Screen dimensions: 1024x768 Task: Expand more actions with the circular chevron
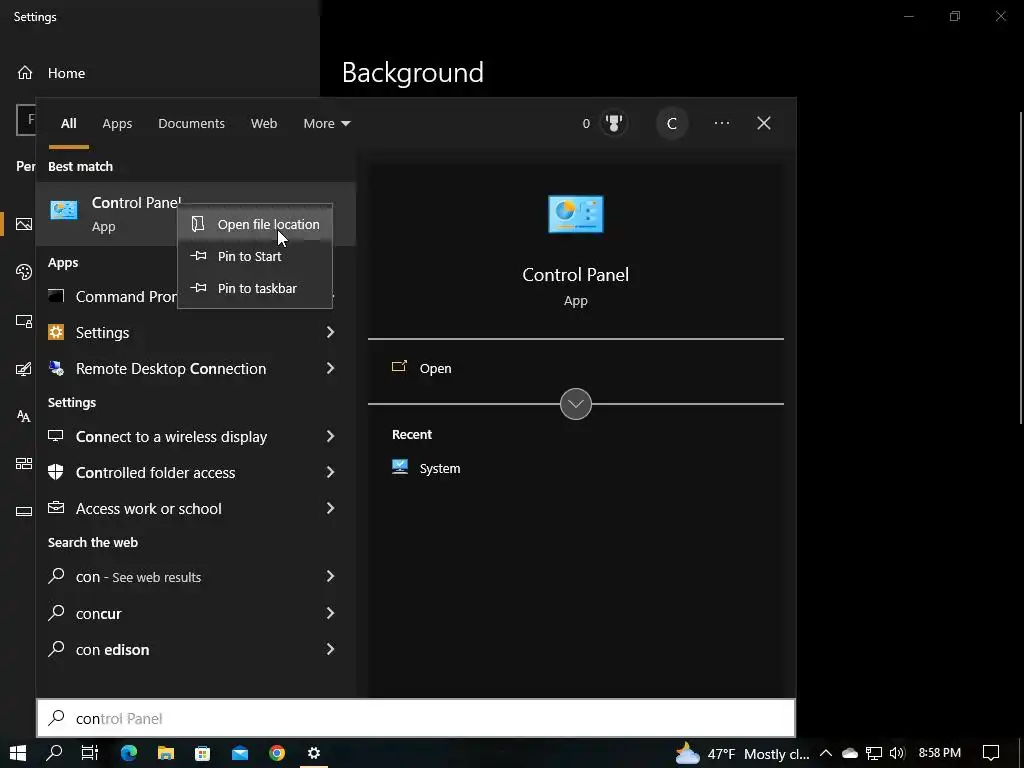coord(575,404)
